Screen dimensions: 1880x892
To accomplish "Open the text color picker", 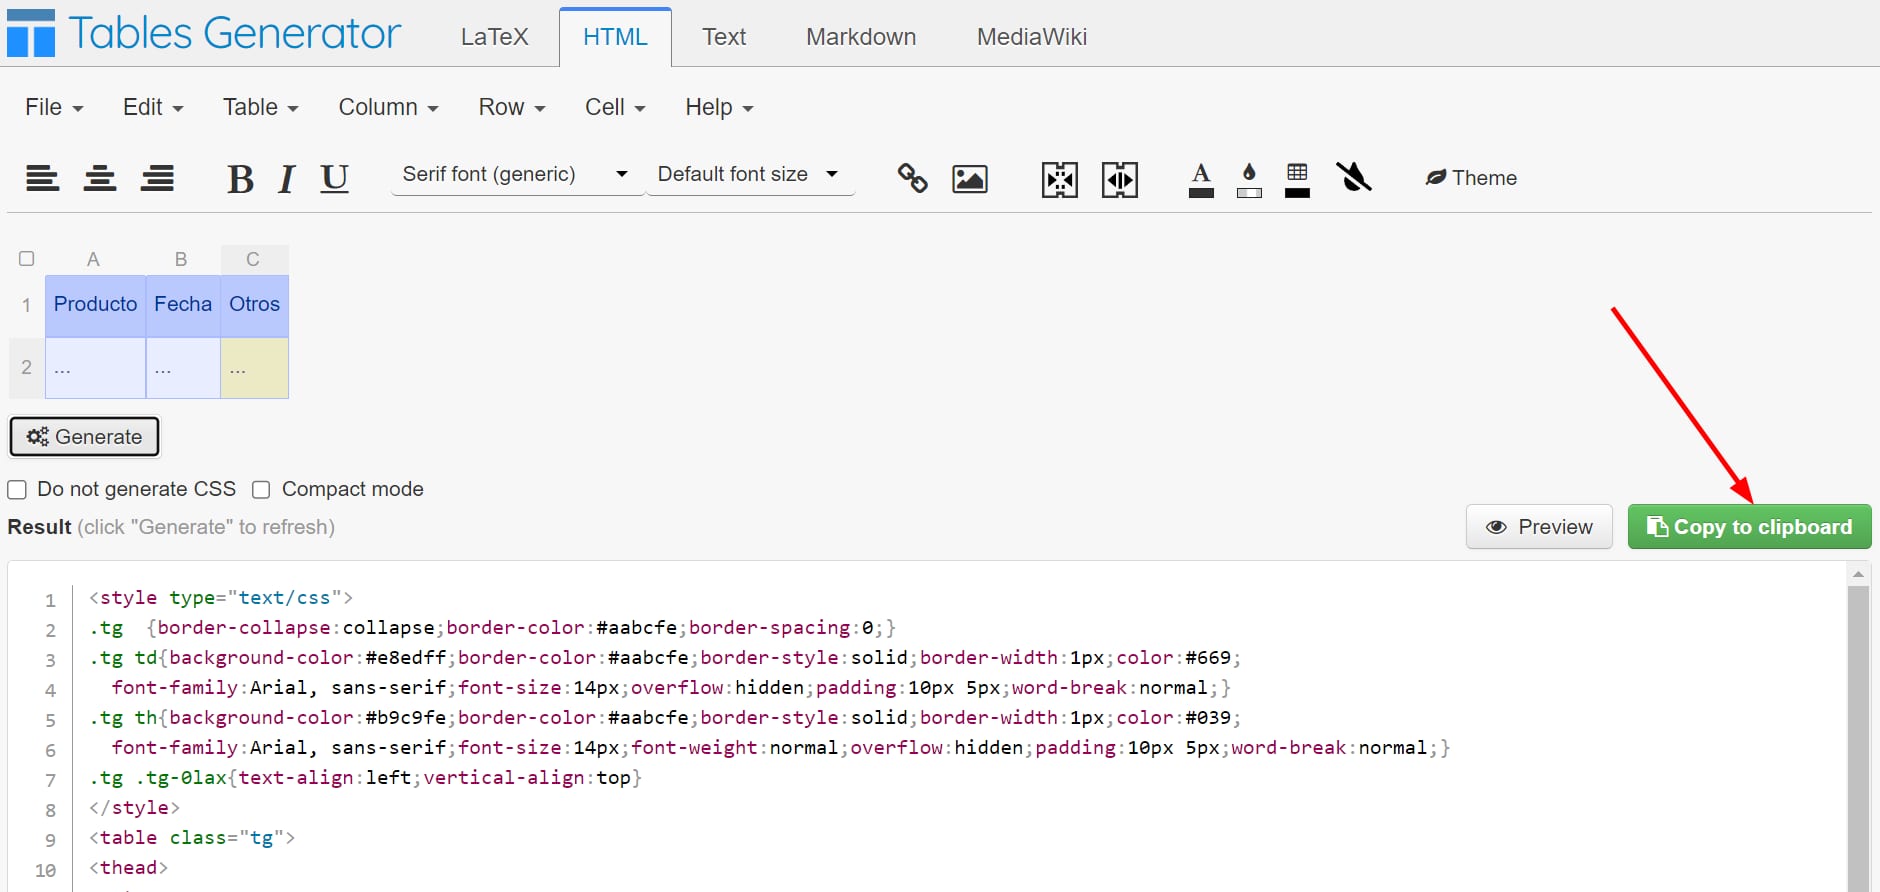I will [1201, 179].
